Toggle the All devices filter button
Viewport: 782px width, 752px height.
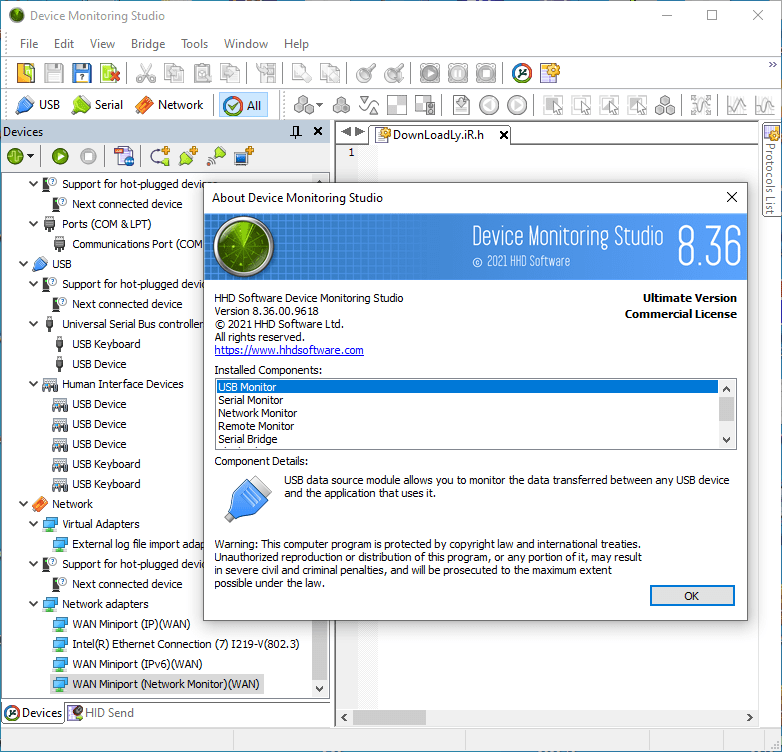[243, 105]
